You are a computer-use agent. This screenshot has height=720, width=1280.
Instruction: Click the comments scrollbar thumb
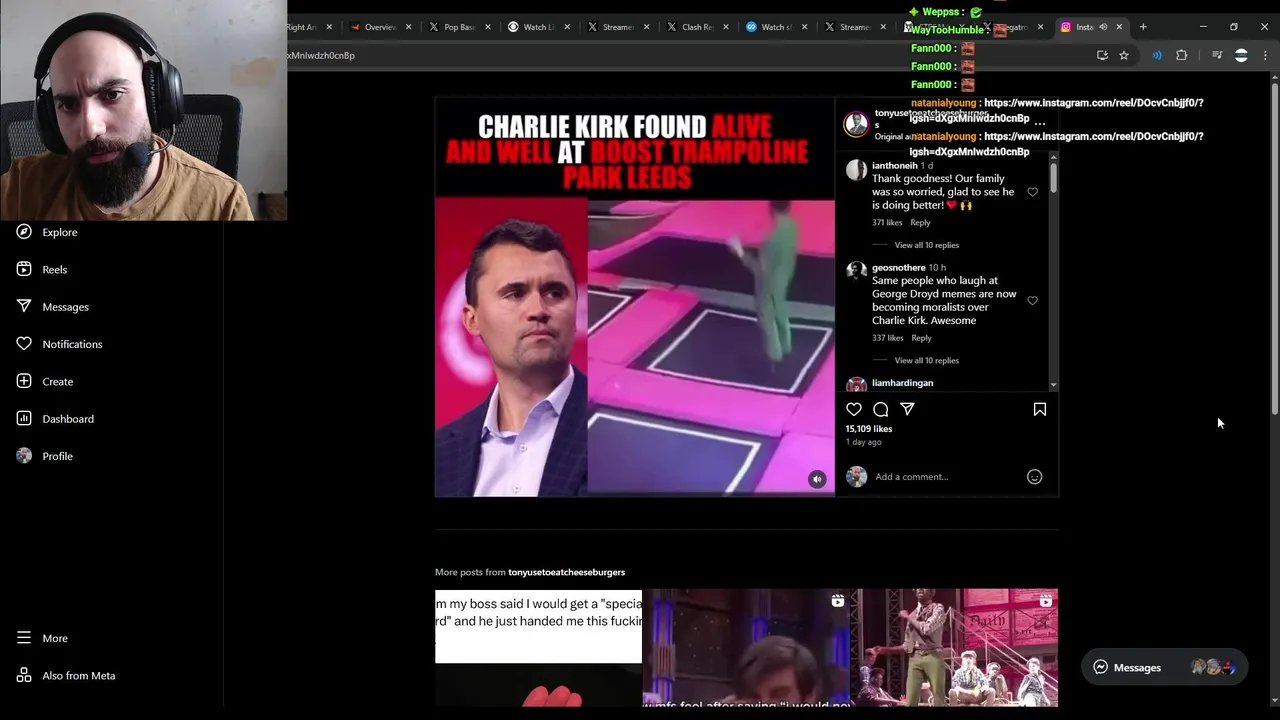[x=1053, y=178]
